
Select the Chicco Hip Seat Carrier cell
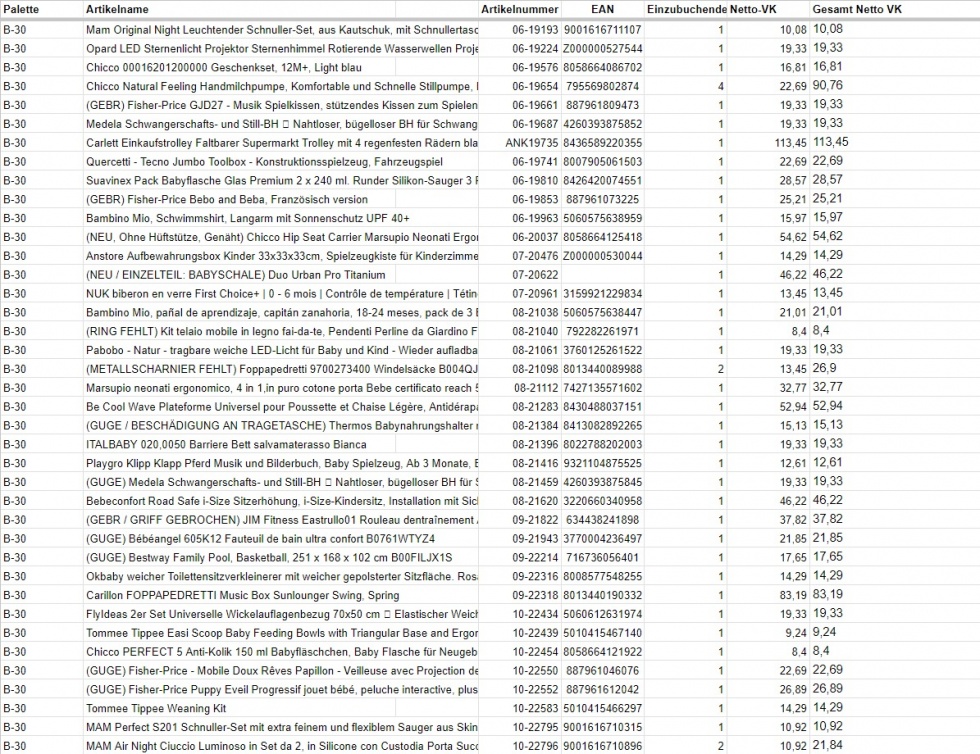coord(282,237)
